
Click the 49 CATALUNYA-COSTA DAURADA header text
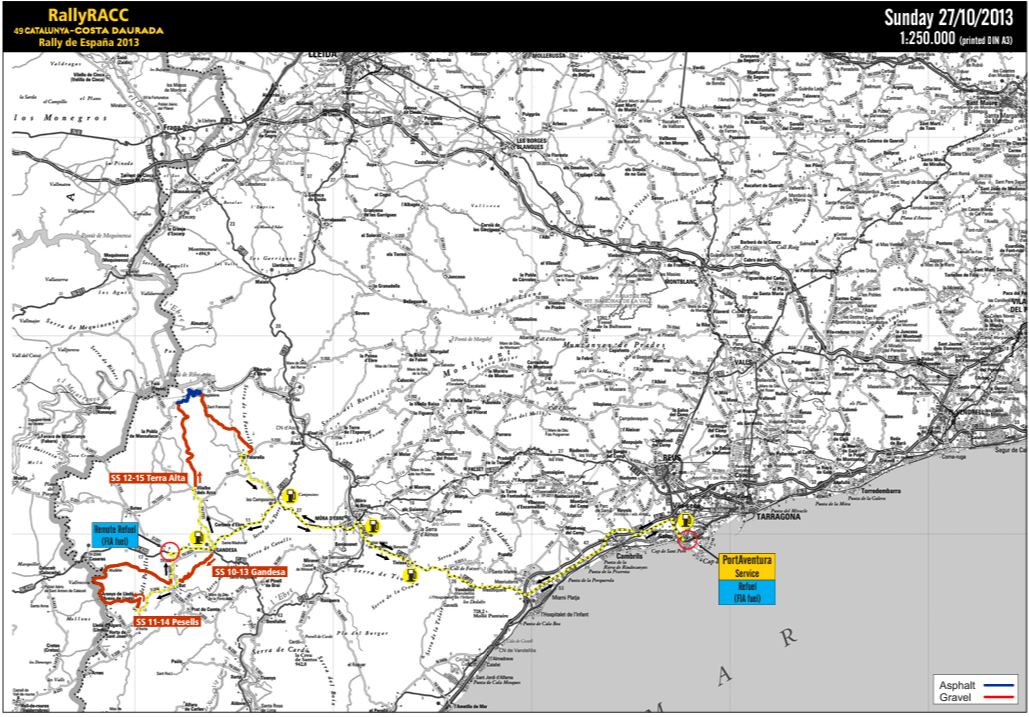[89, 31]
